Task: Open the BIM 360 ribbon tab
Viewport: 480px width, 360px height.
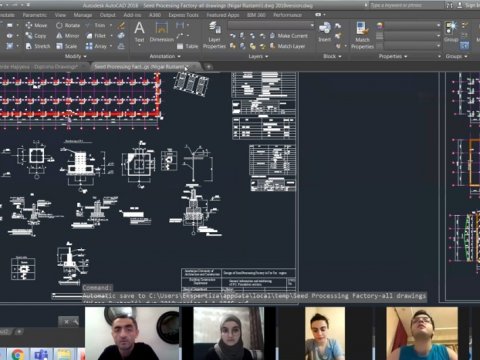Action: click(256, 15)
